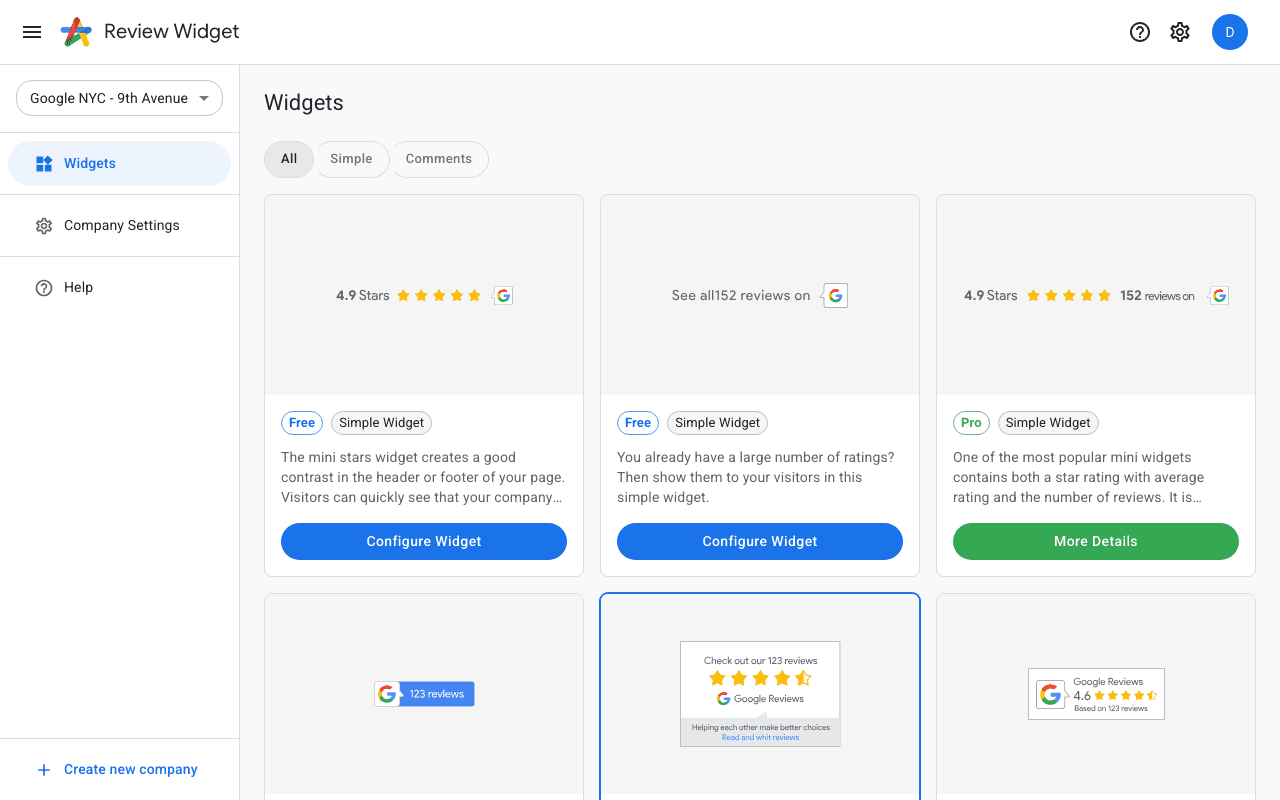Click the Company Settings gear icon
Image resolution: width=1280 pixels, height=800 pixels.
click(44, 225)
